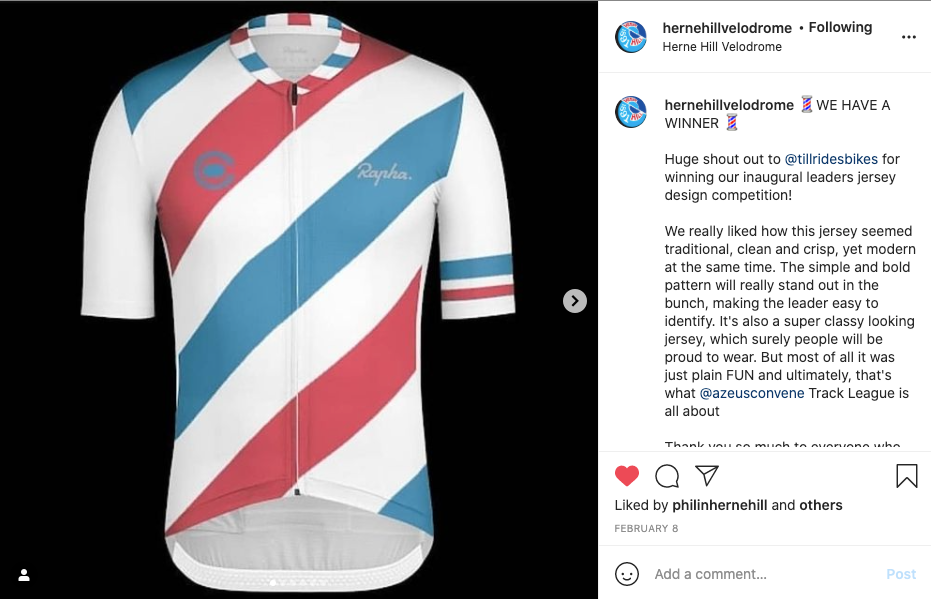Share post via paper plane icon
Screen dimensions: 931x599
(x=707, y=475)
